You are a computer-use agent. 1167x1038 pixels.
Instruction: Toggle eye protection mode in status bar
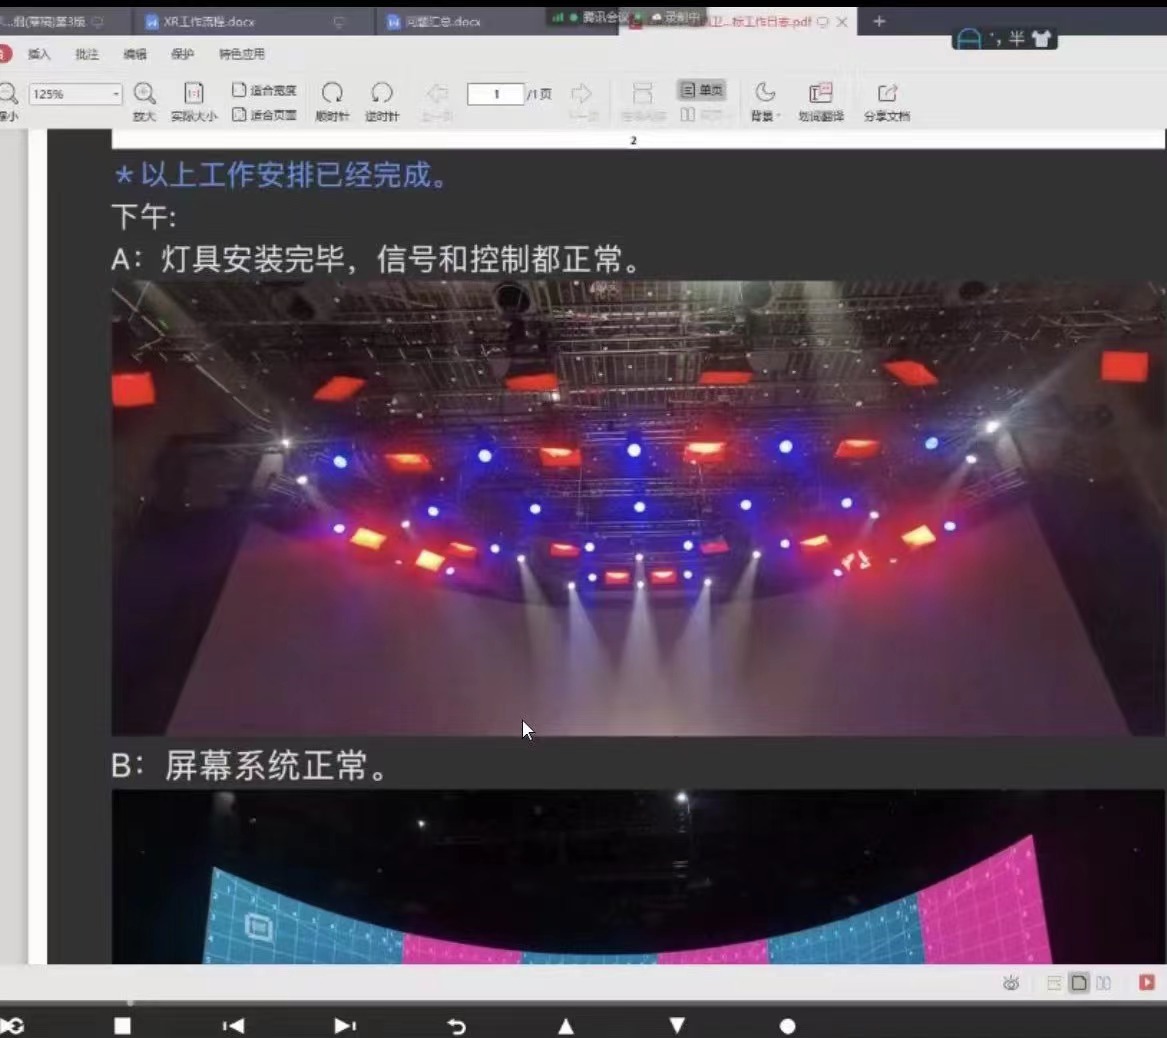point(1011,983)
